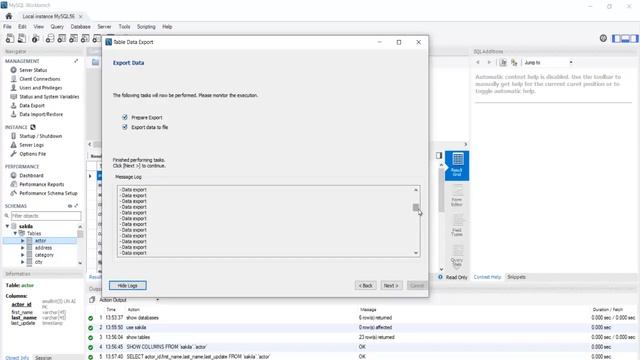Switch to the Snippets tab
640x360 pixels.
coord(516,277)
